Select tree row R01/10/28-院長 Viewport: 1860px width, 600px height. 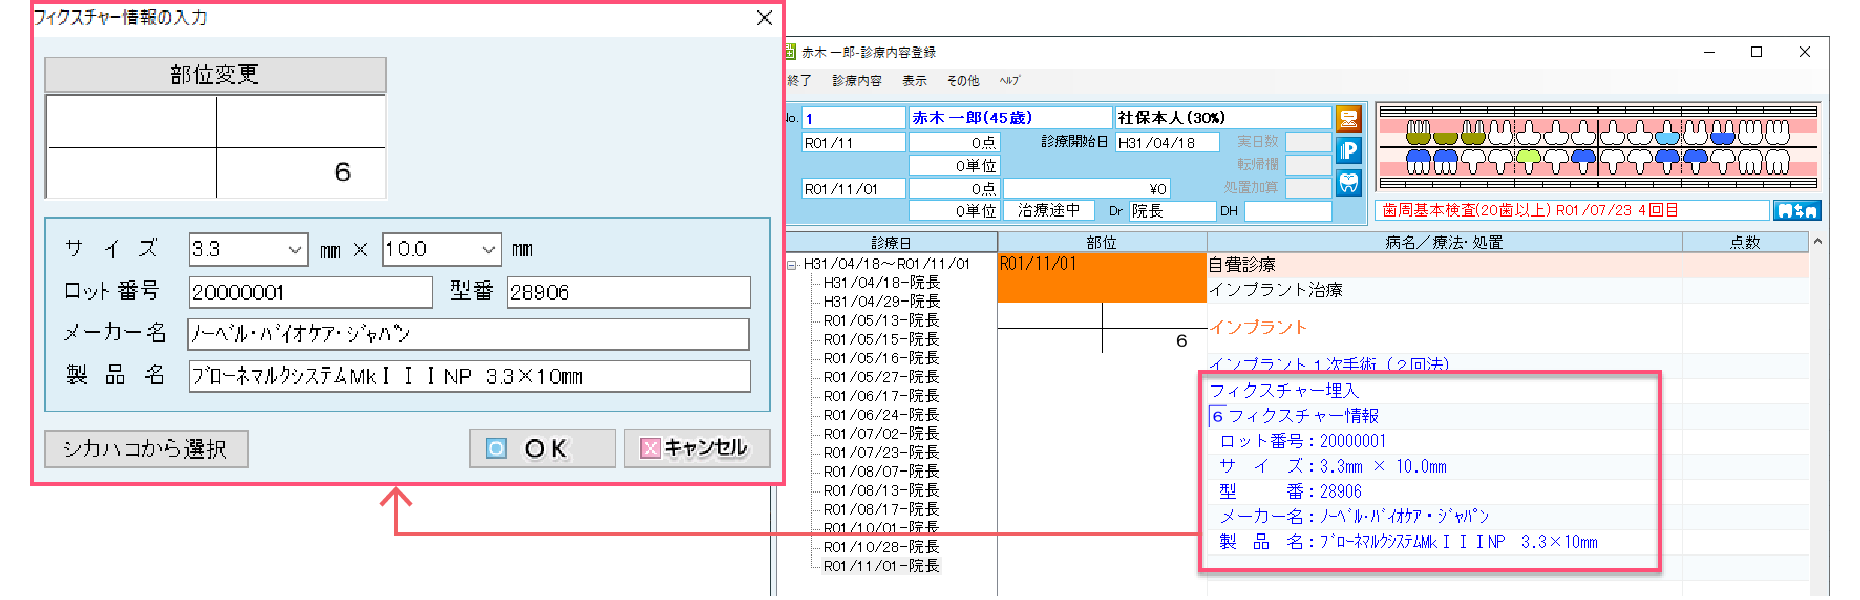click(x=881, y=547)
